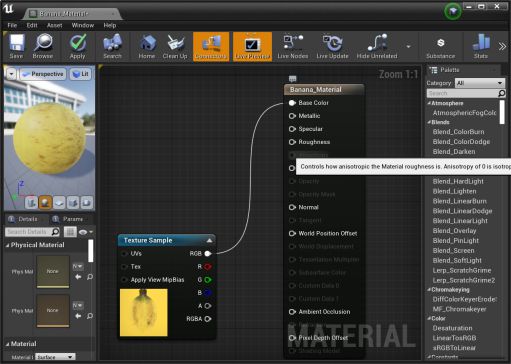Click the UVs input pin on Texture Sample

(x=124, y=254)
